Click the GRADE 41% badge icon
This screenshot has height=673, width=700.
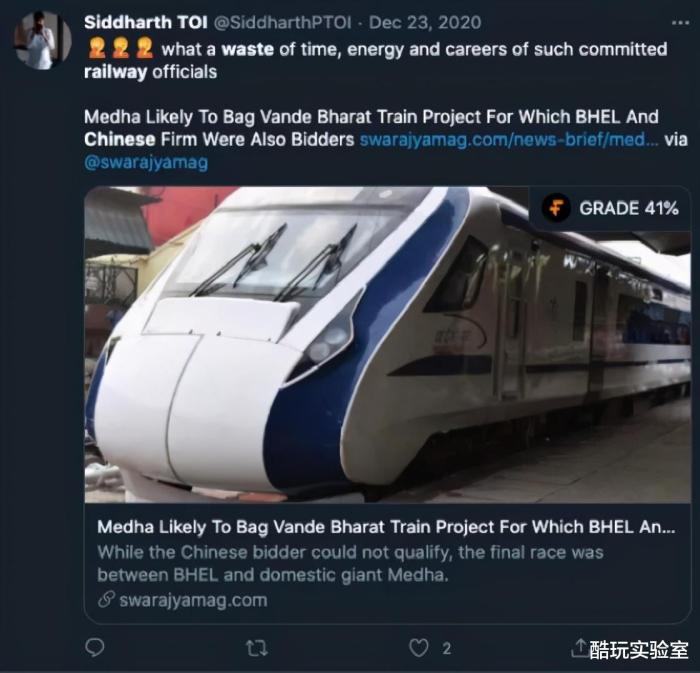tap(556, 208)
